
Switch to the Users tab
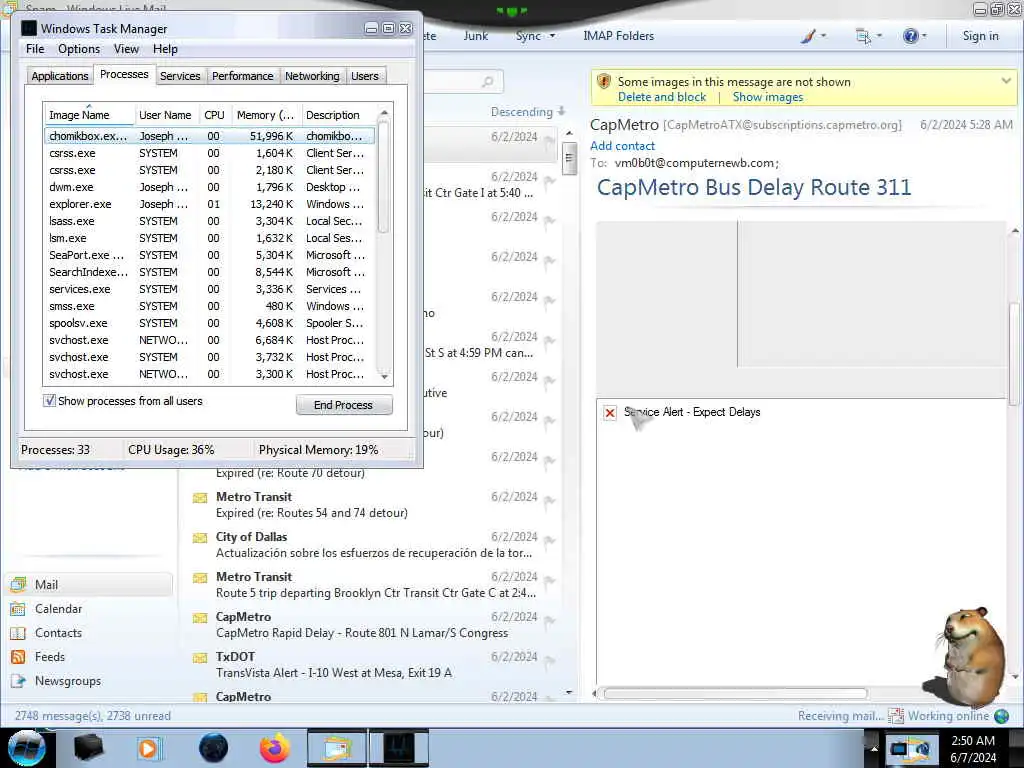pos(364,76)
